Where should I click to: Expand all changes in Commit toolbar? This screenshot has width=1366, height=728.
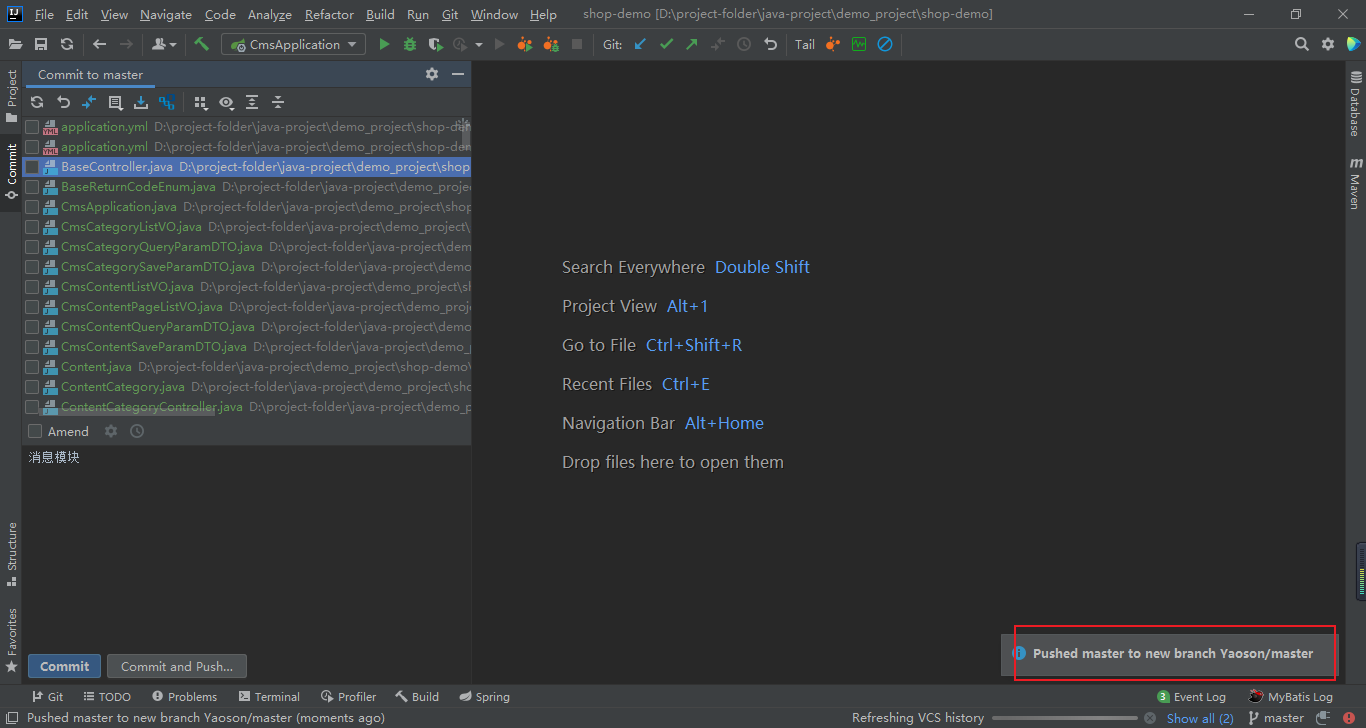(x=252, y=102)
